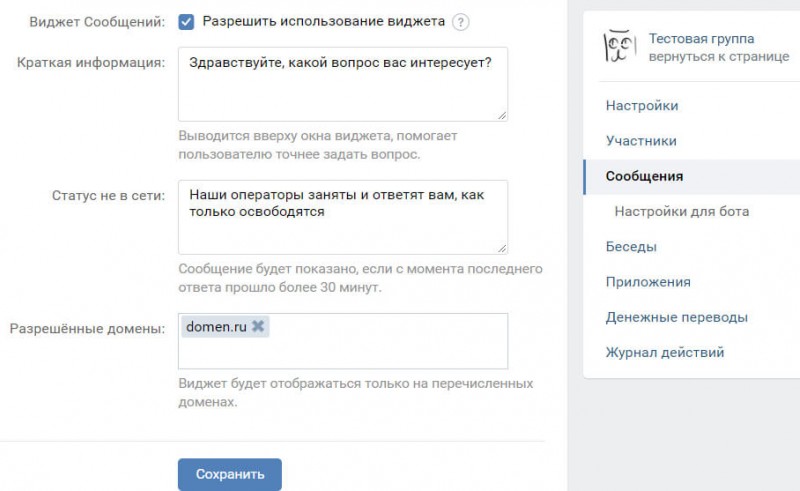Viewport: 800px width, 491px height.
Task: Open Настройки для бота sub-item
Action: (x=682, y=211)
